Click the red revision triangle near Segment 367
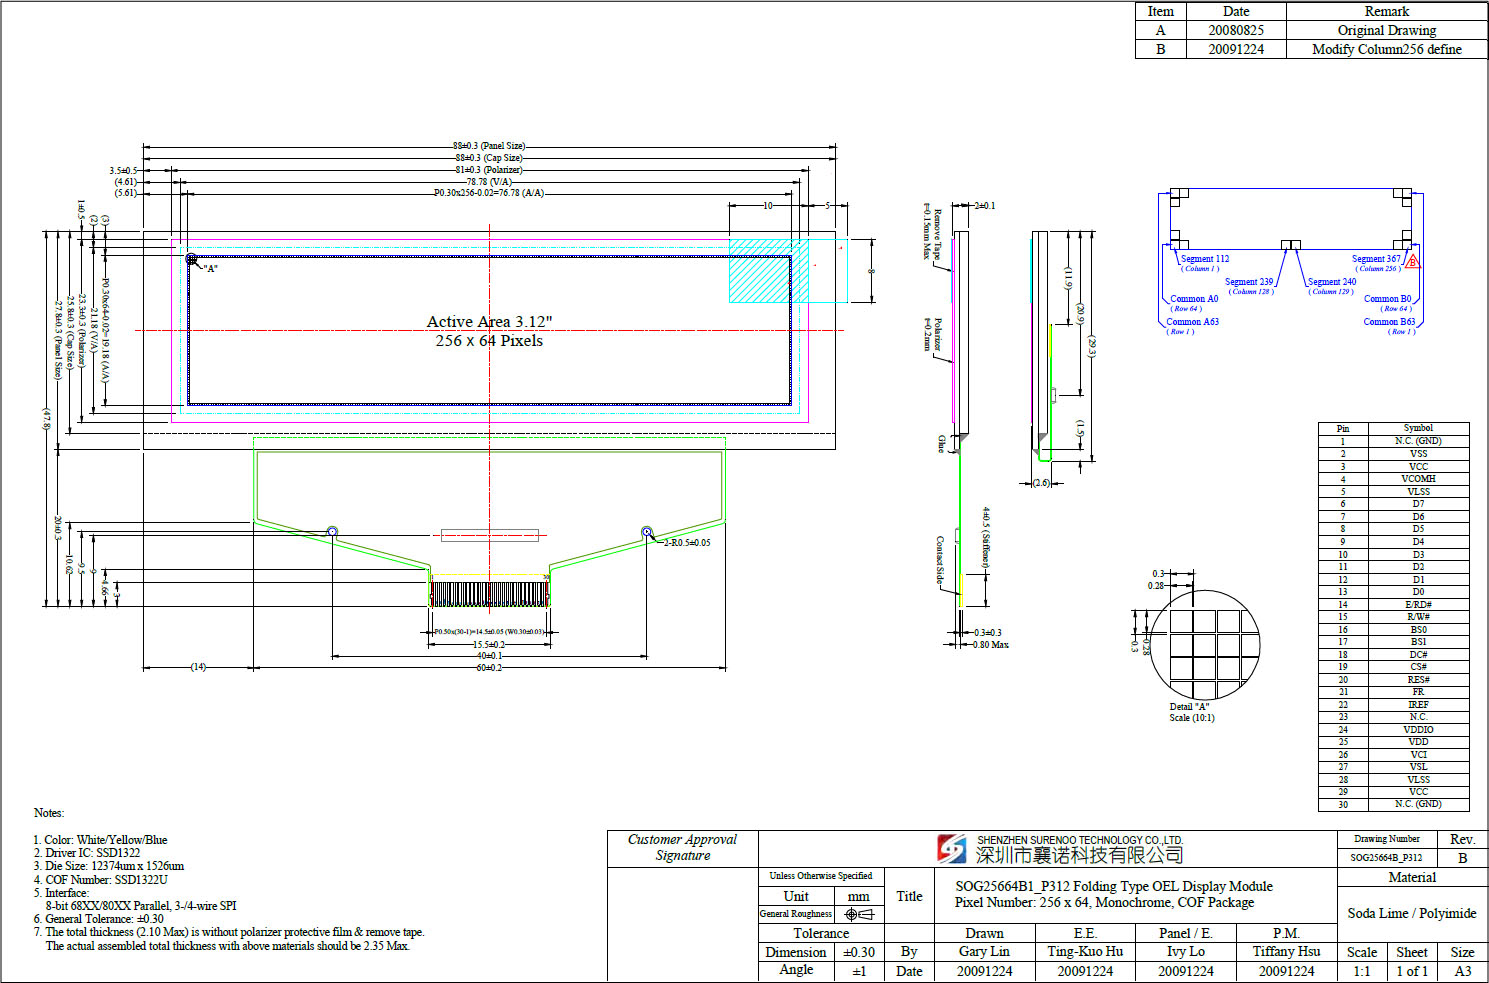1489x983 pixels. pos(1412,262)
